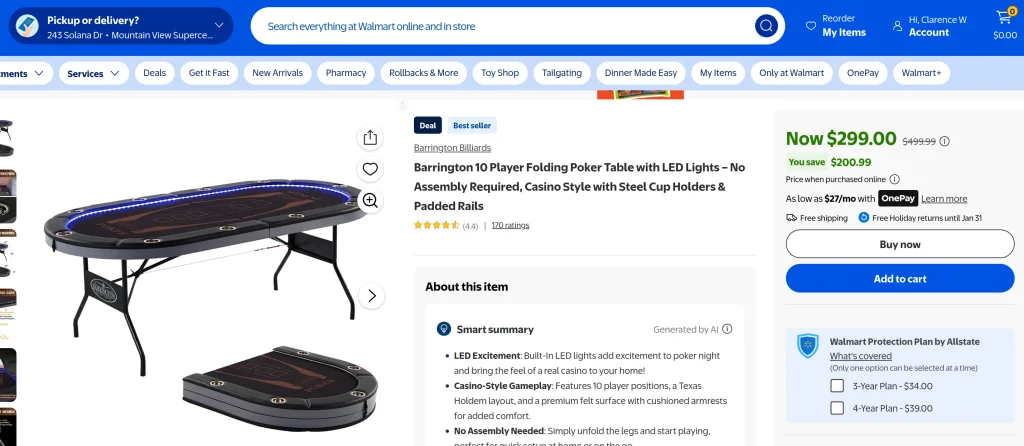Zoom in on product image
Screen dimensions: 1024x446
click(x=370, y=201)
